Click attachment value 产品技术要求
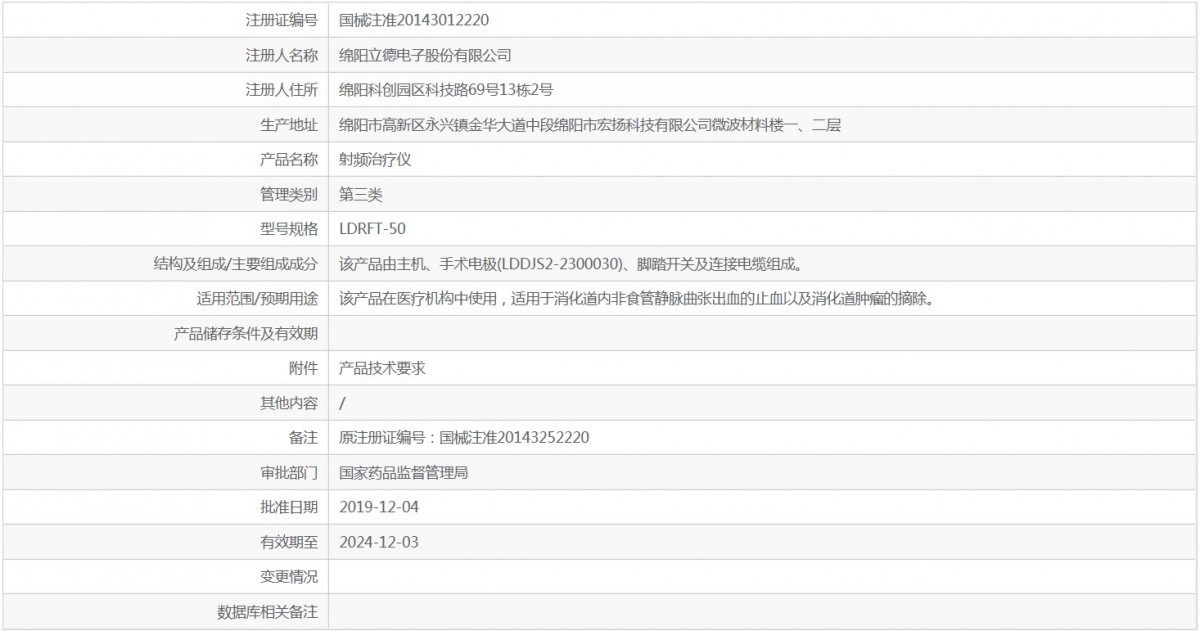 (x=383, y=368)
